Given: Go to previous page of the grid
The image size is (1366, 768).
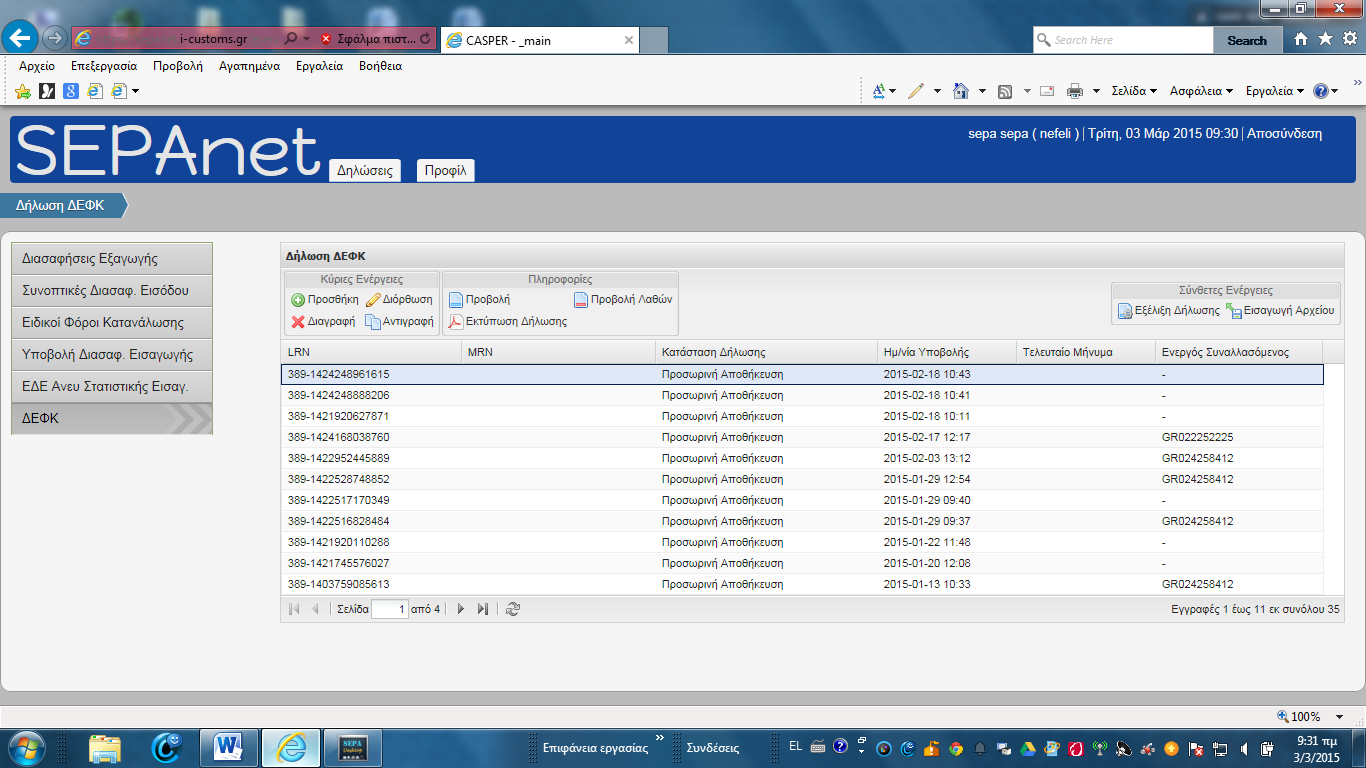Looking at the screenshot, I should tap(316, 609).
